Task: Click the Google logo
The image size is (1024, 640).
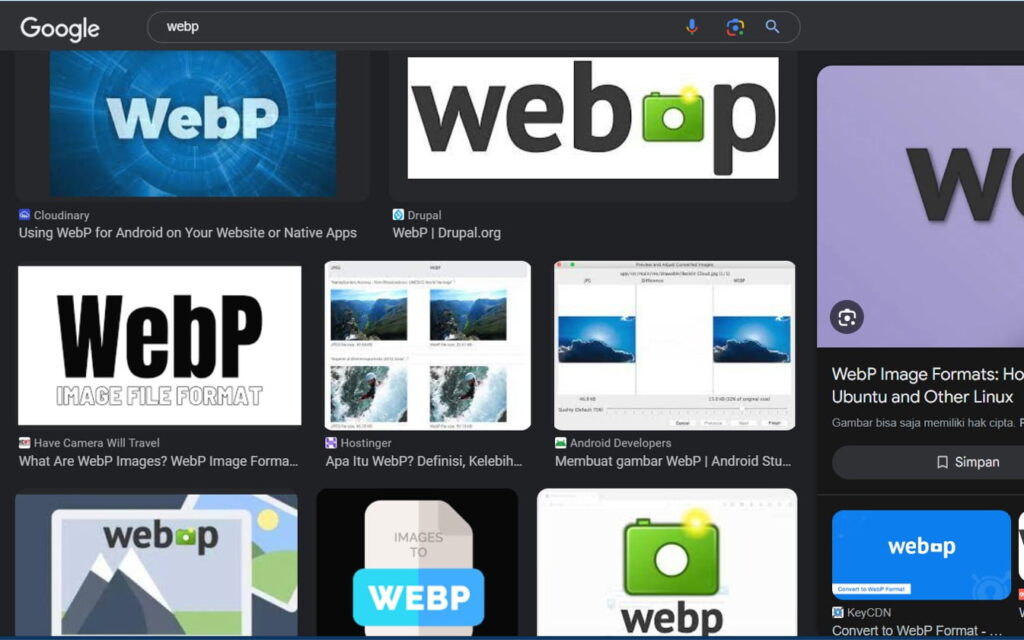Action: click(60, 29)
